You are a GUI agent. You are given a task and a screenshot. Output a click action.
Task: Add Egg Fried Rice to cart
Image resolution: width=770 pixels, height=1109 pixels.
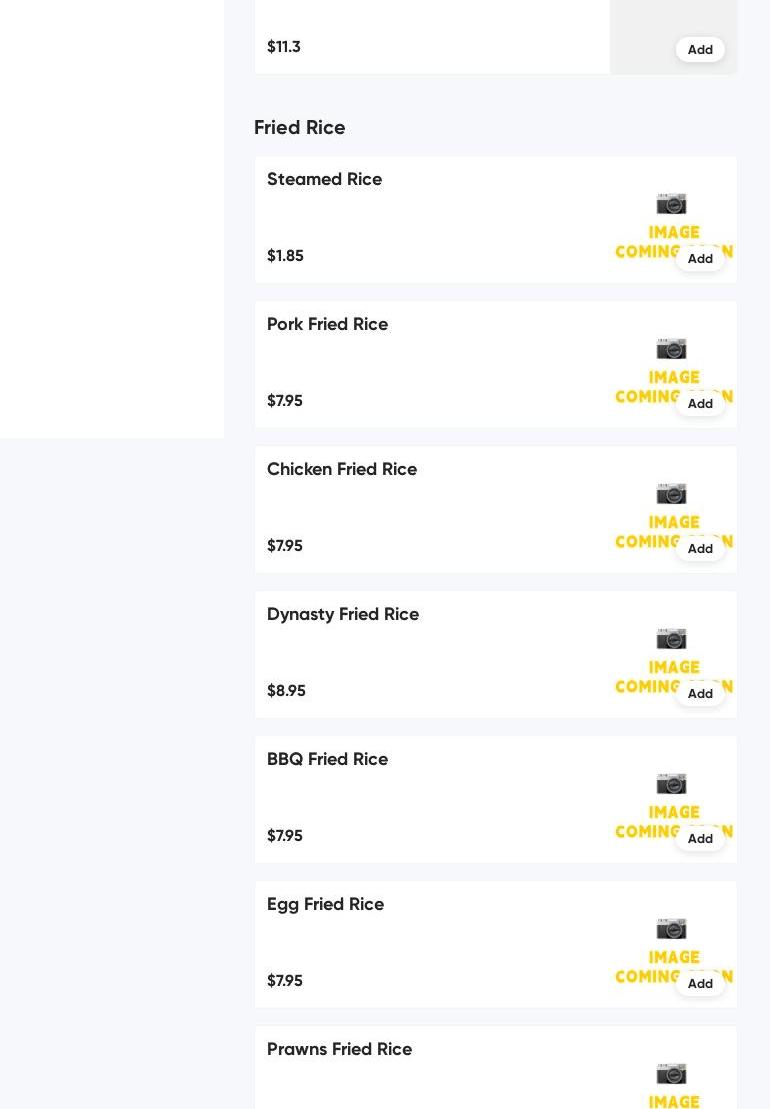point(700,984)
